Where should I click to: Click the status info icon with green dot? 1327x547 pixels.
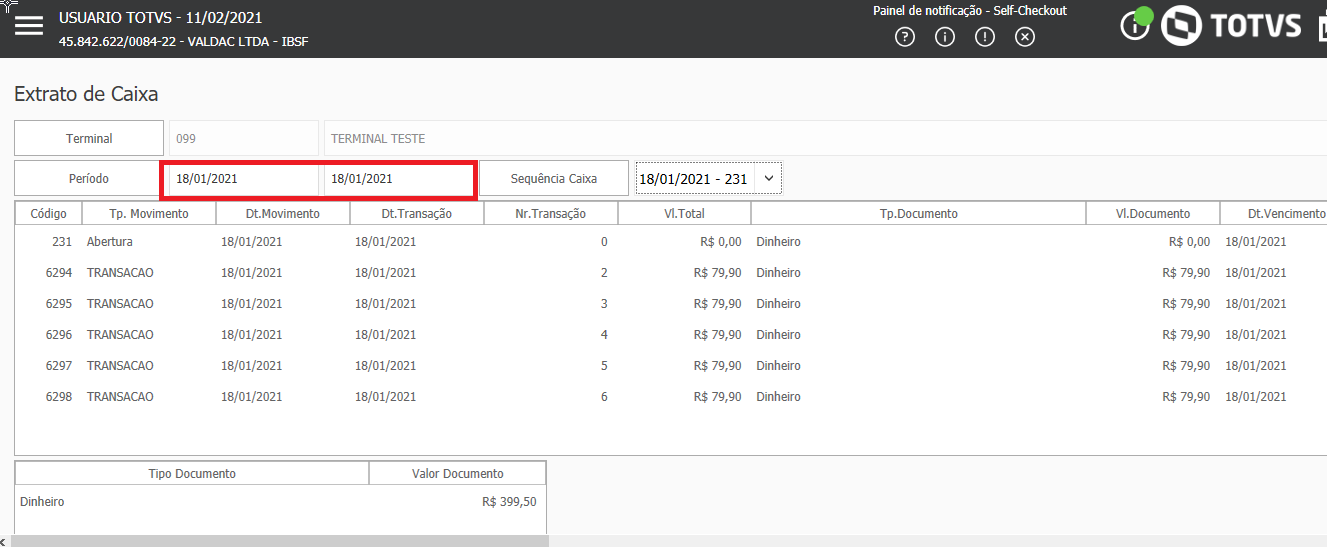pyautogui.click(x=1137, y=24)
